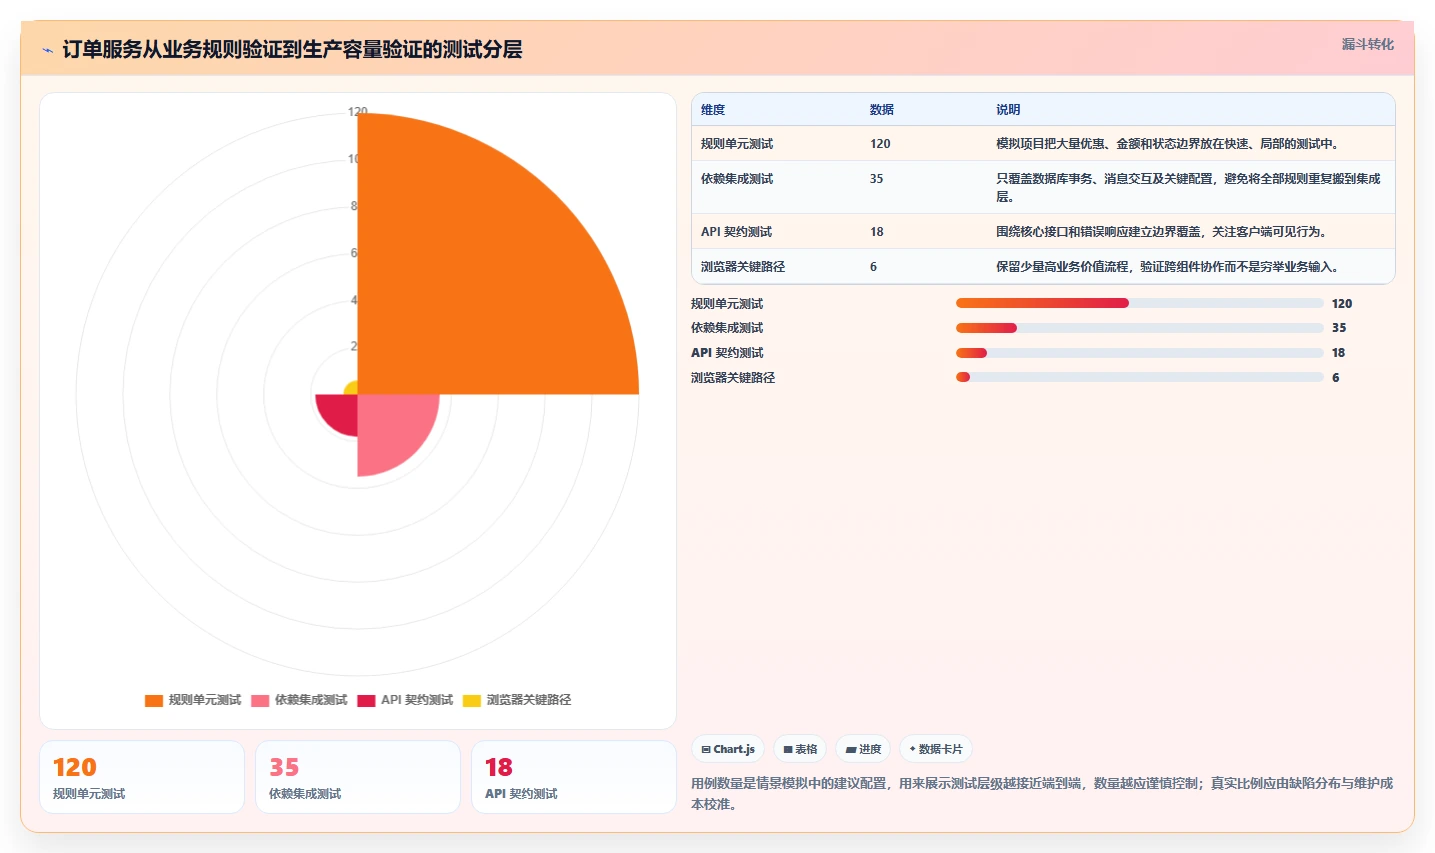Viewport: 1435px width, 853px height.
Task: Click description starting with 围绕核心接口和错误响应
Action: [1161, 232]
